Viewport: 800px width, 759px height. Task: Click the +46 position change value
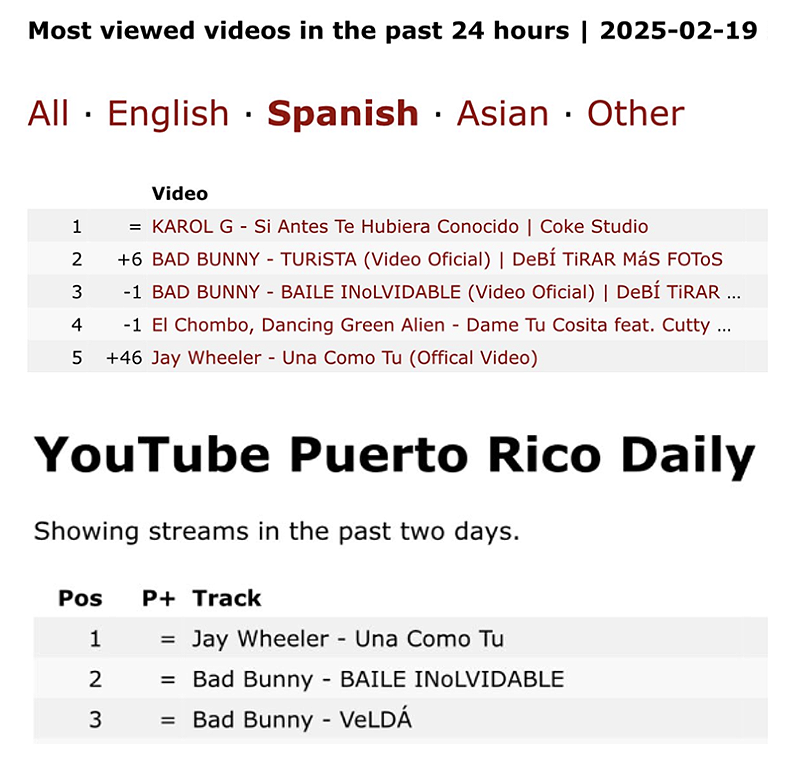pos(124,358)
